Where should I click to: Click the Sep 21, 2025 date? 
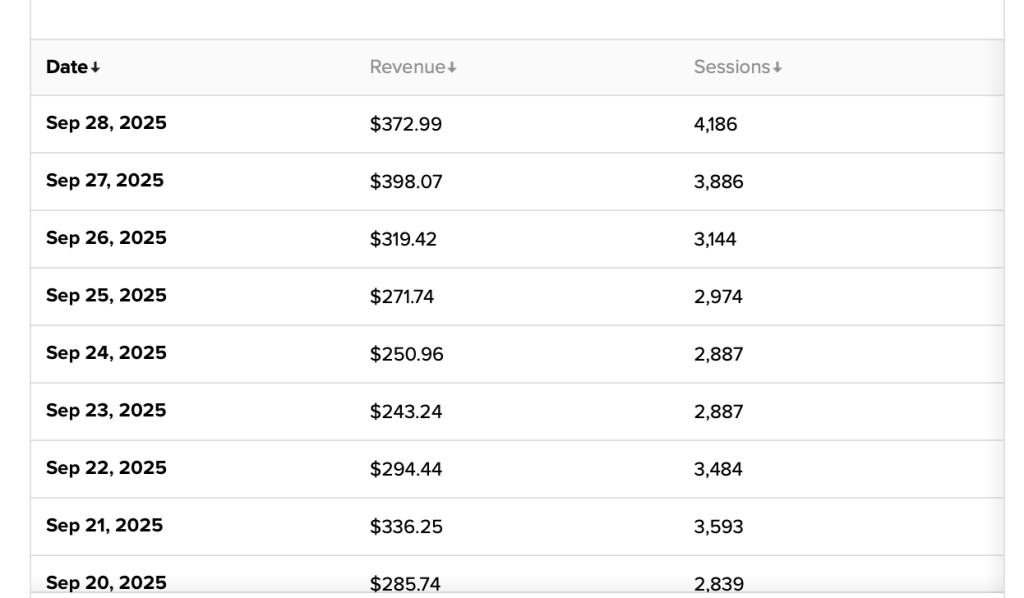click(x=104, y=526)
